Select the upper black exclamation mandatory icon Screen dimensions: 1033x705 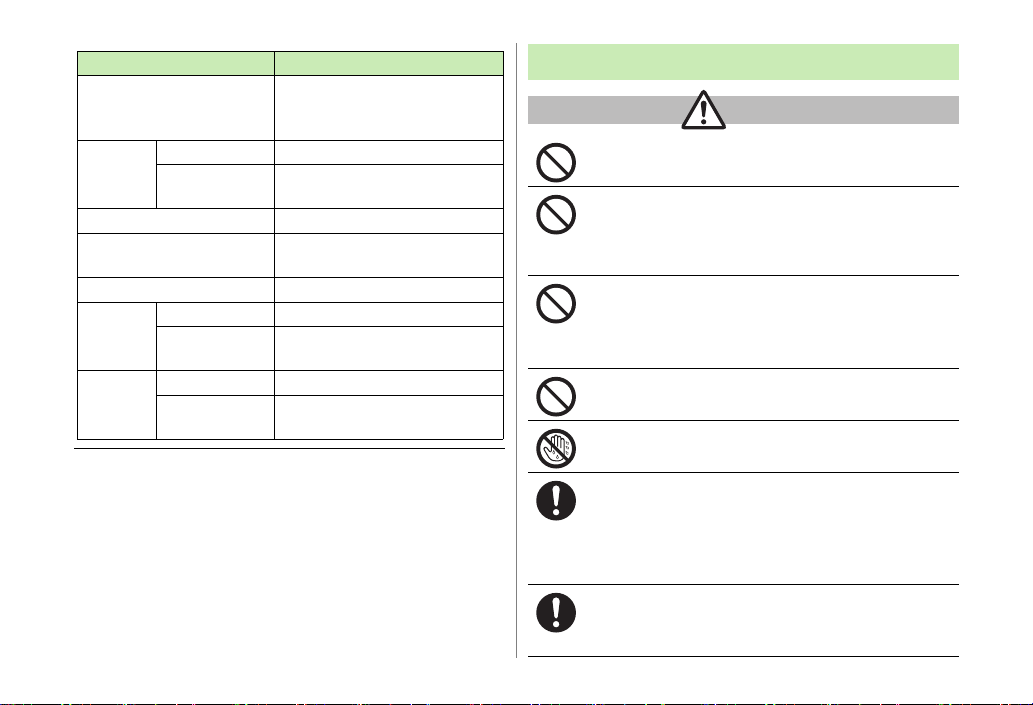coord(556,501)
